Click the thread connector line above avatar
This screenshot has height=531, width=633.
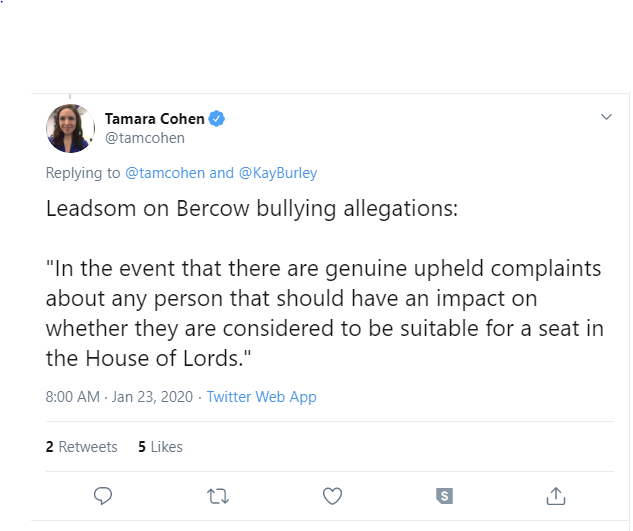coord(70,96)
